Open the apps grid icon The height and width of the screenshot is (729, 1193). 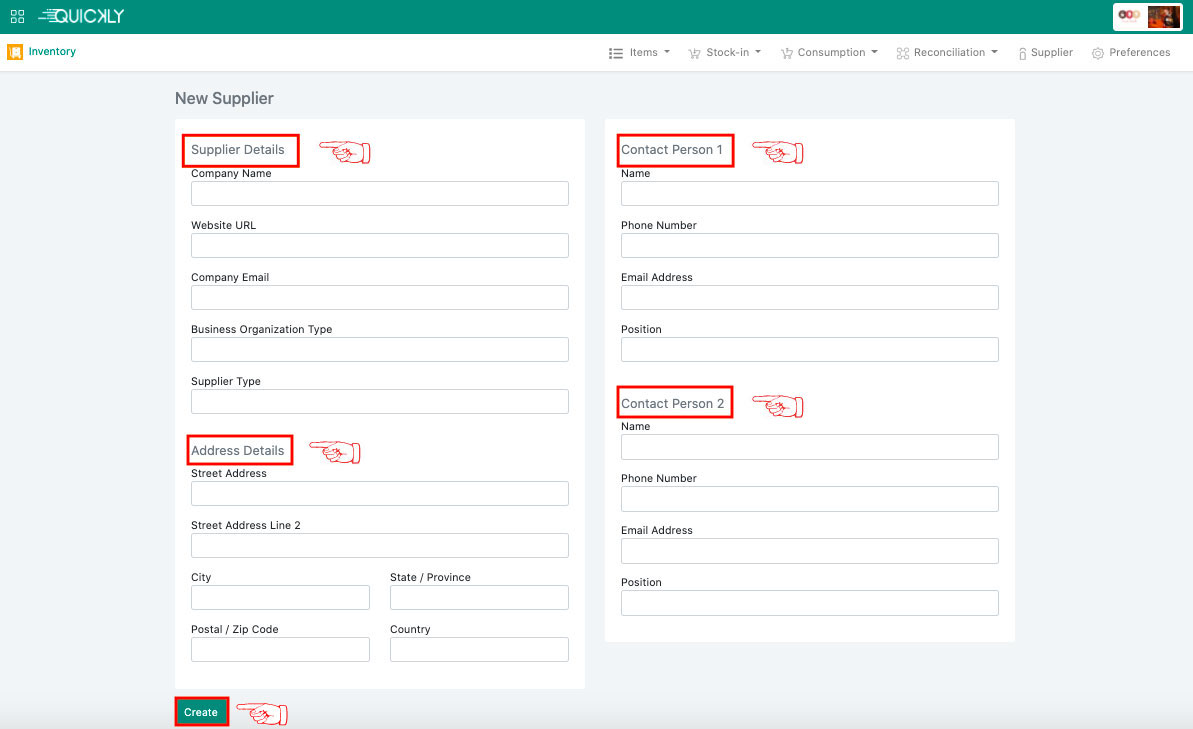coord(17,16)
